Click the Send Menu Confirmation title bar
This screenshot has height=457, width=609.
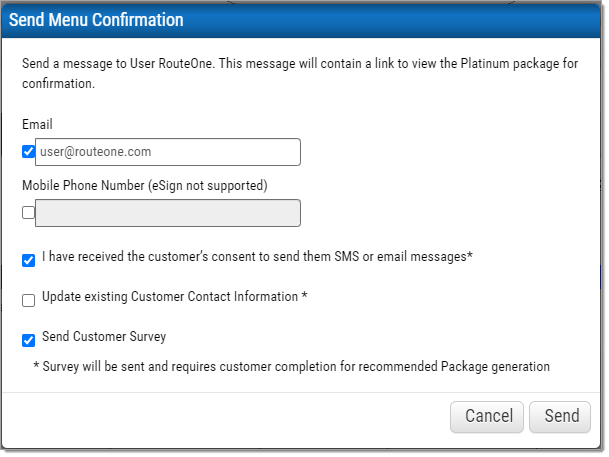coord(301,20)
